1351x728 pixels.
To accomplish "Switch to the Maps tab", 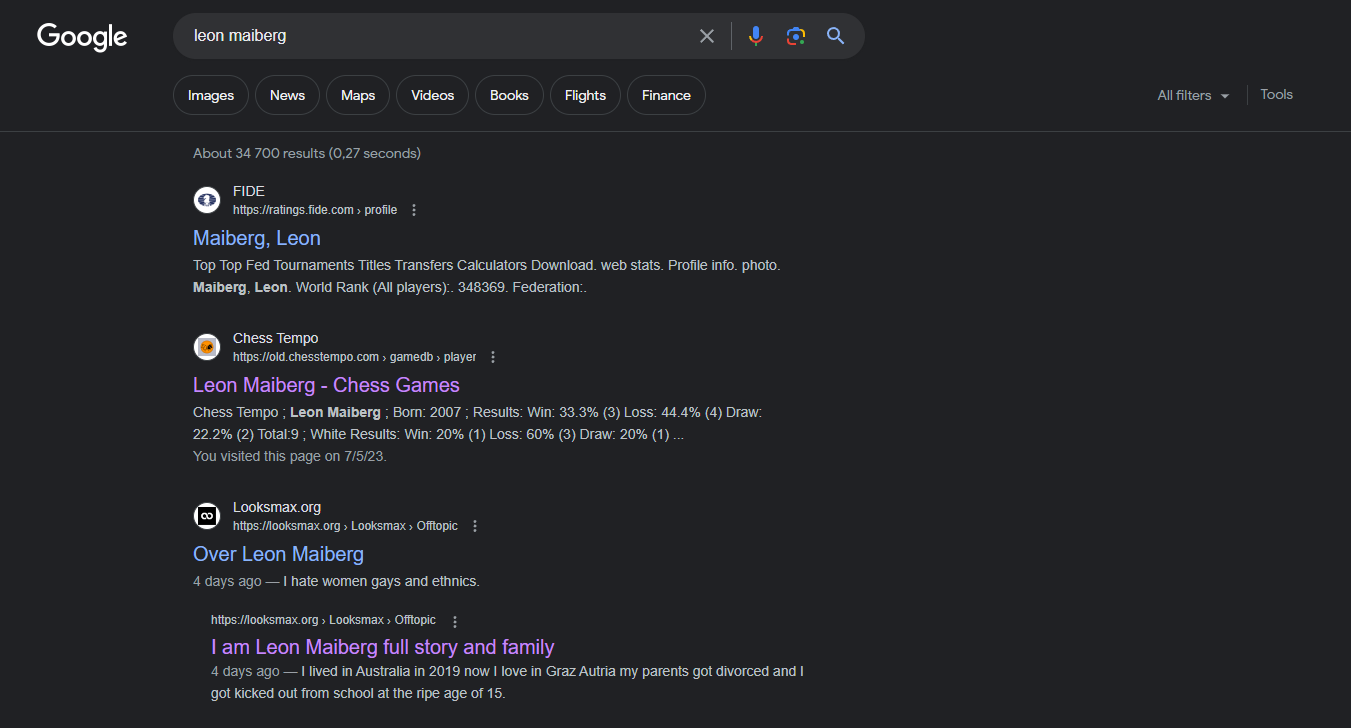I will coord(358,95).
